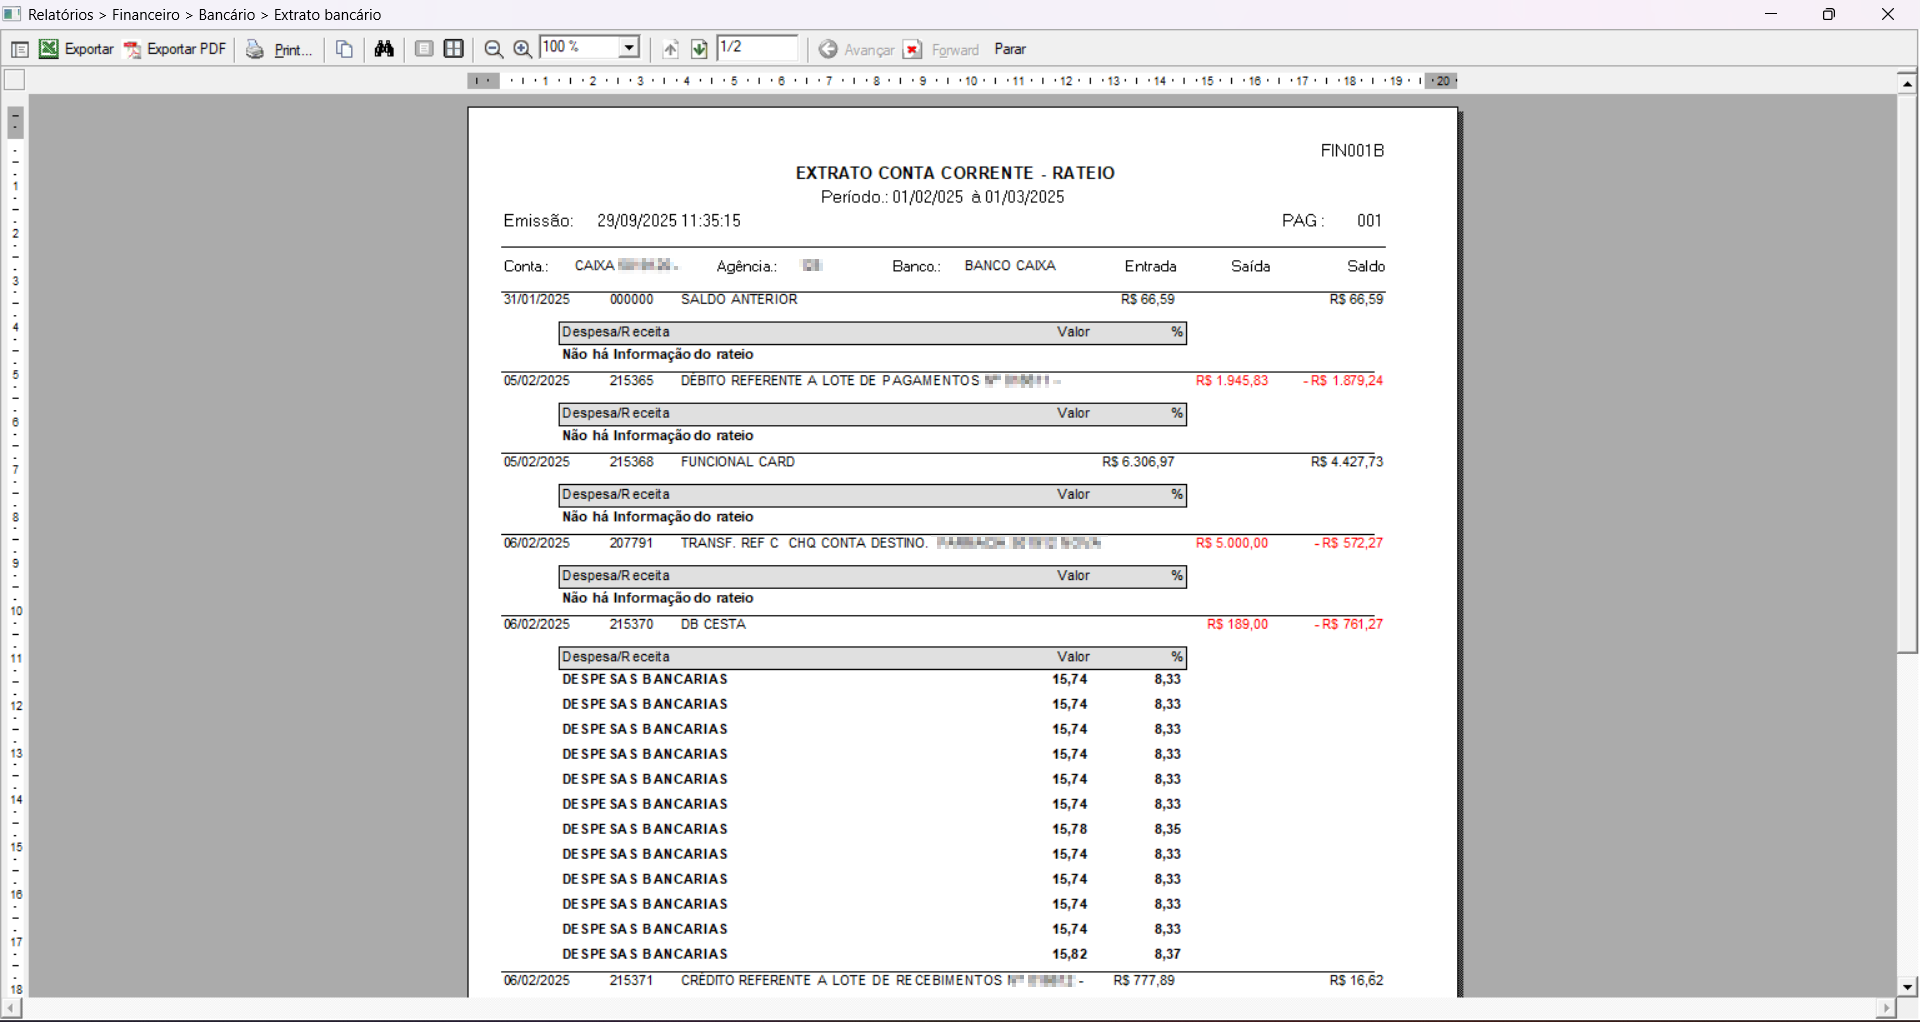Open the zoom percentage dropdown arrow
The width and height of the screenshot is (1920, 1022).
[629, 48]
